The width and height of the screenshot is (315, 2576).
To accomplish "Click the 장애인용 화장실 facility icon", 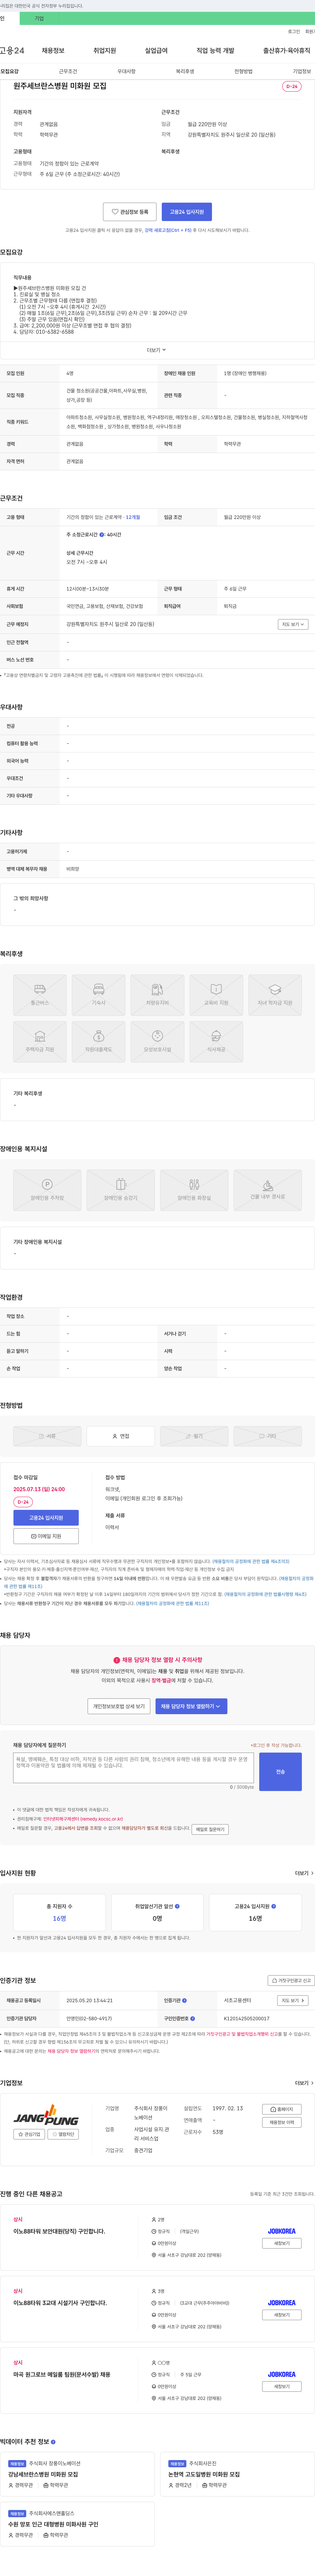I will [x=194, y=1190].
